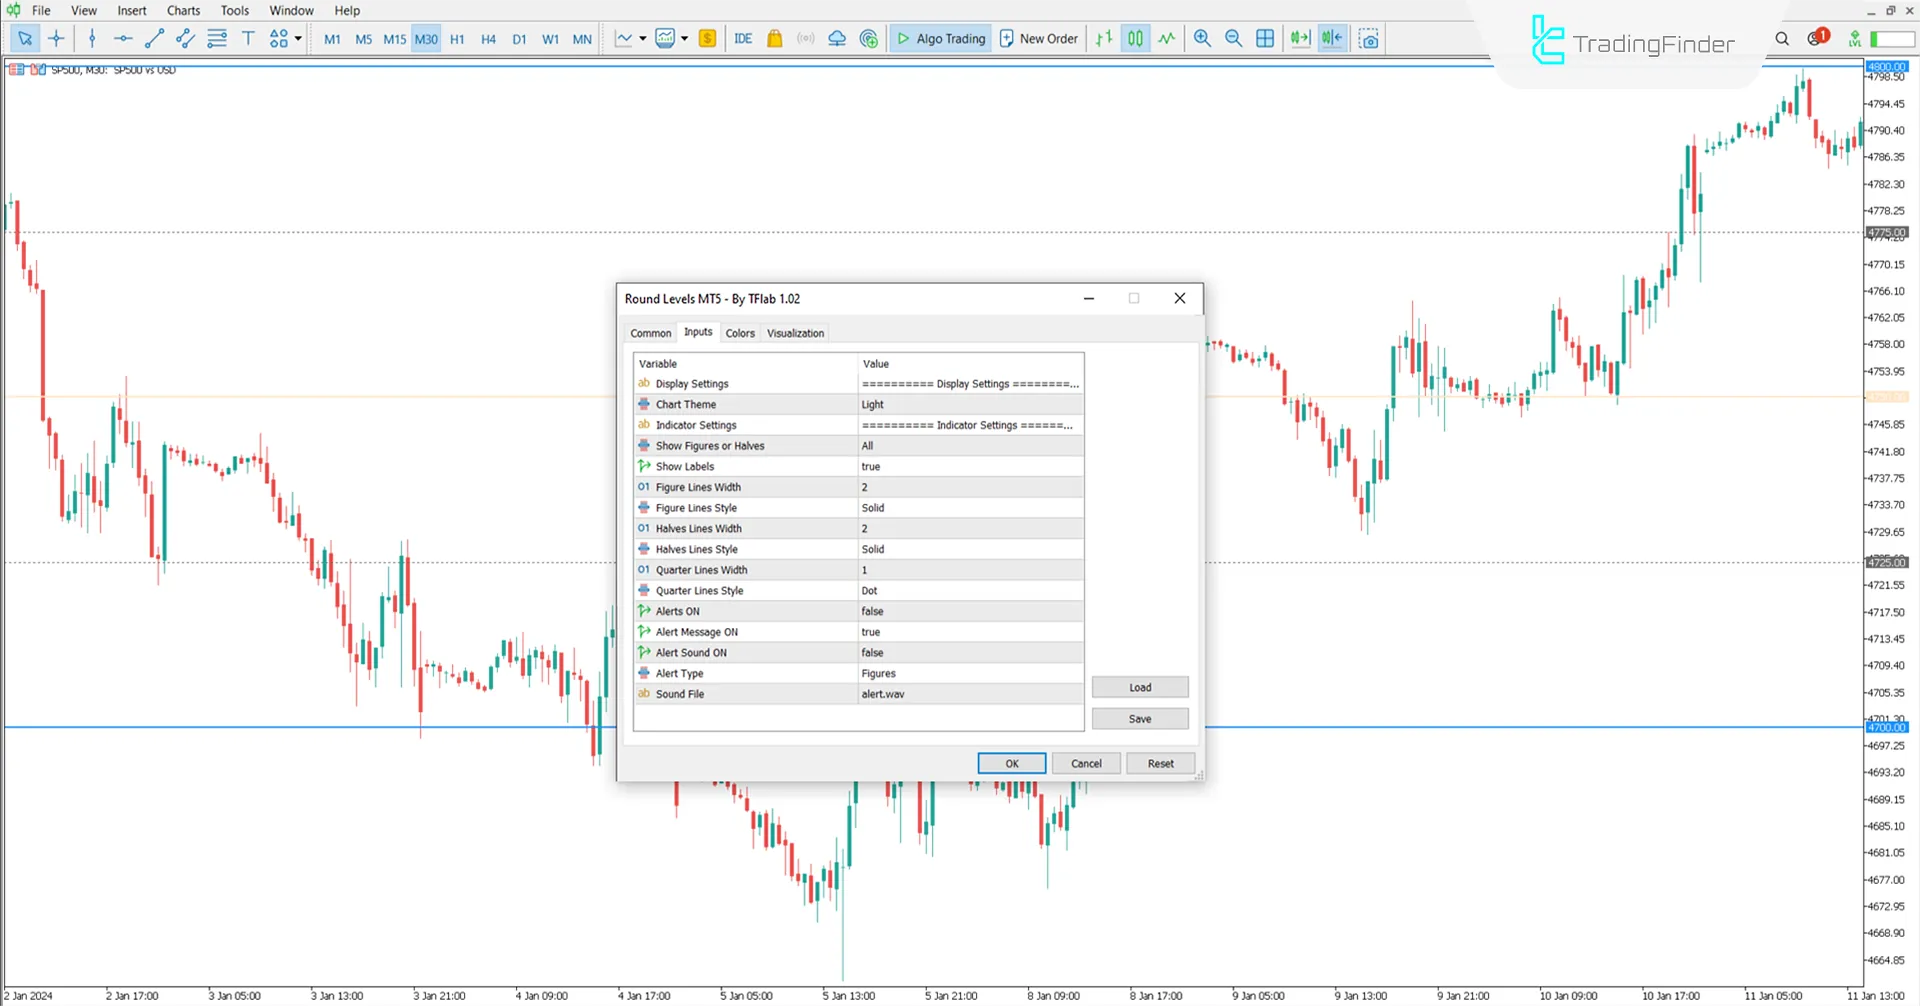Open the Charts menu
This screenshot has height=1006, width=1920.
pyautogui.click(x=183, y=10)
